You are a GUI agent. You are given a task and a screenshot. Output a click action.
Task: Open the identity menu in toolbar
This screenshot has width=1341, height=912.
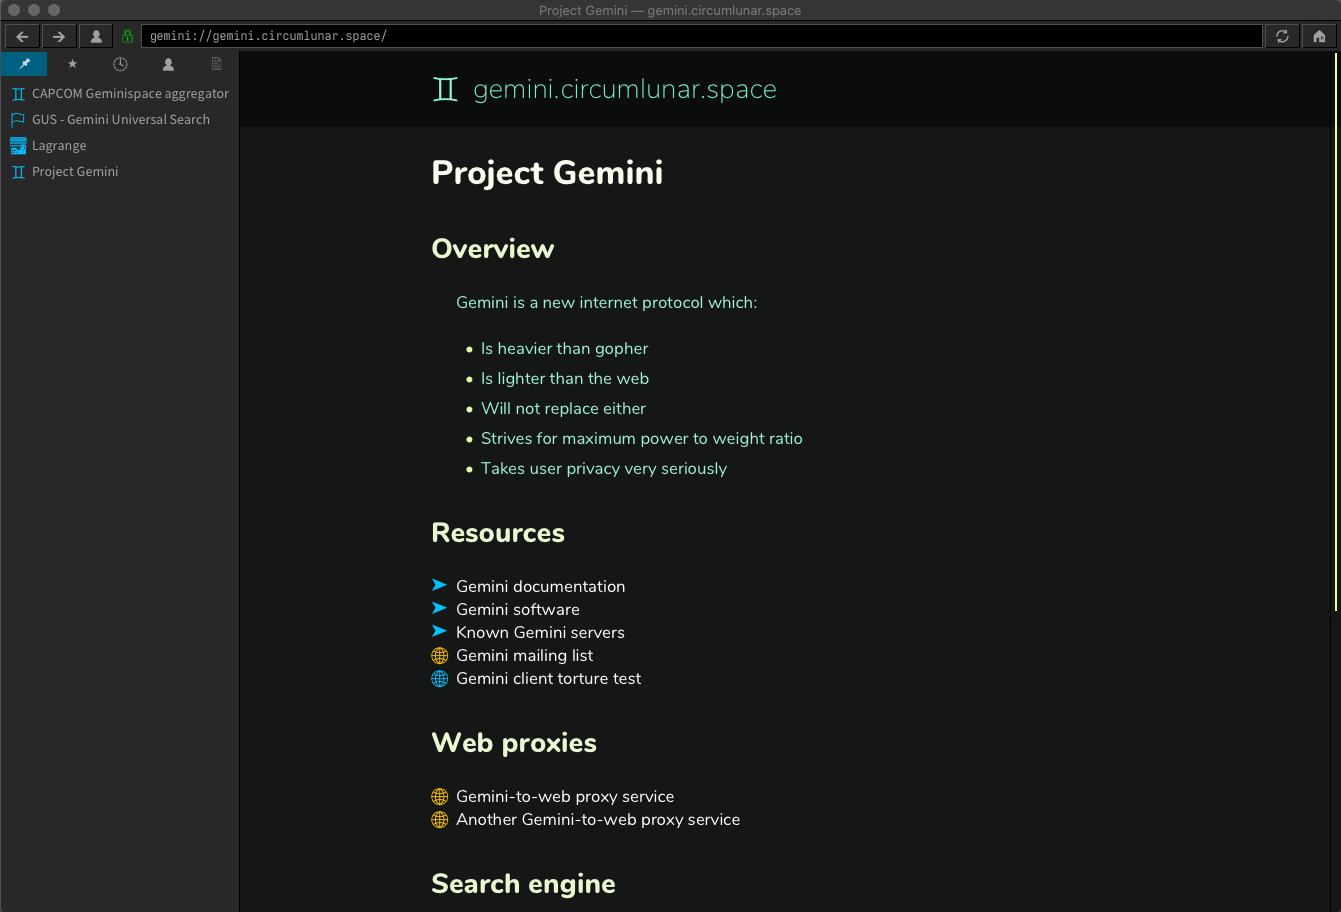tap(96, 36)
